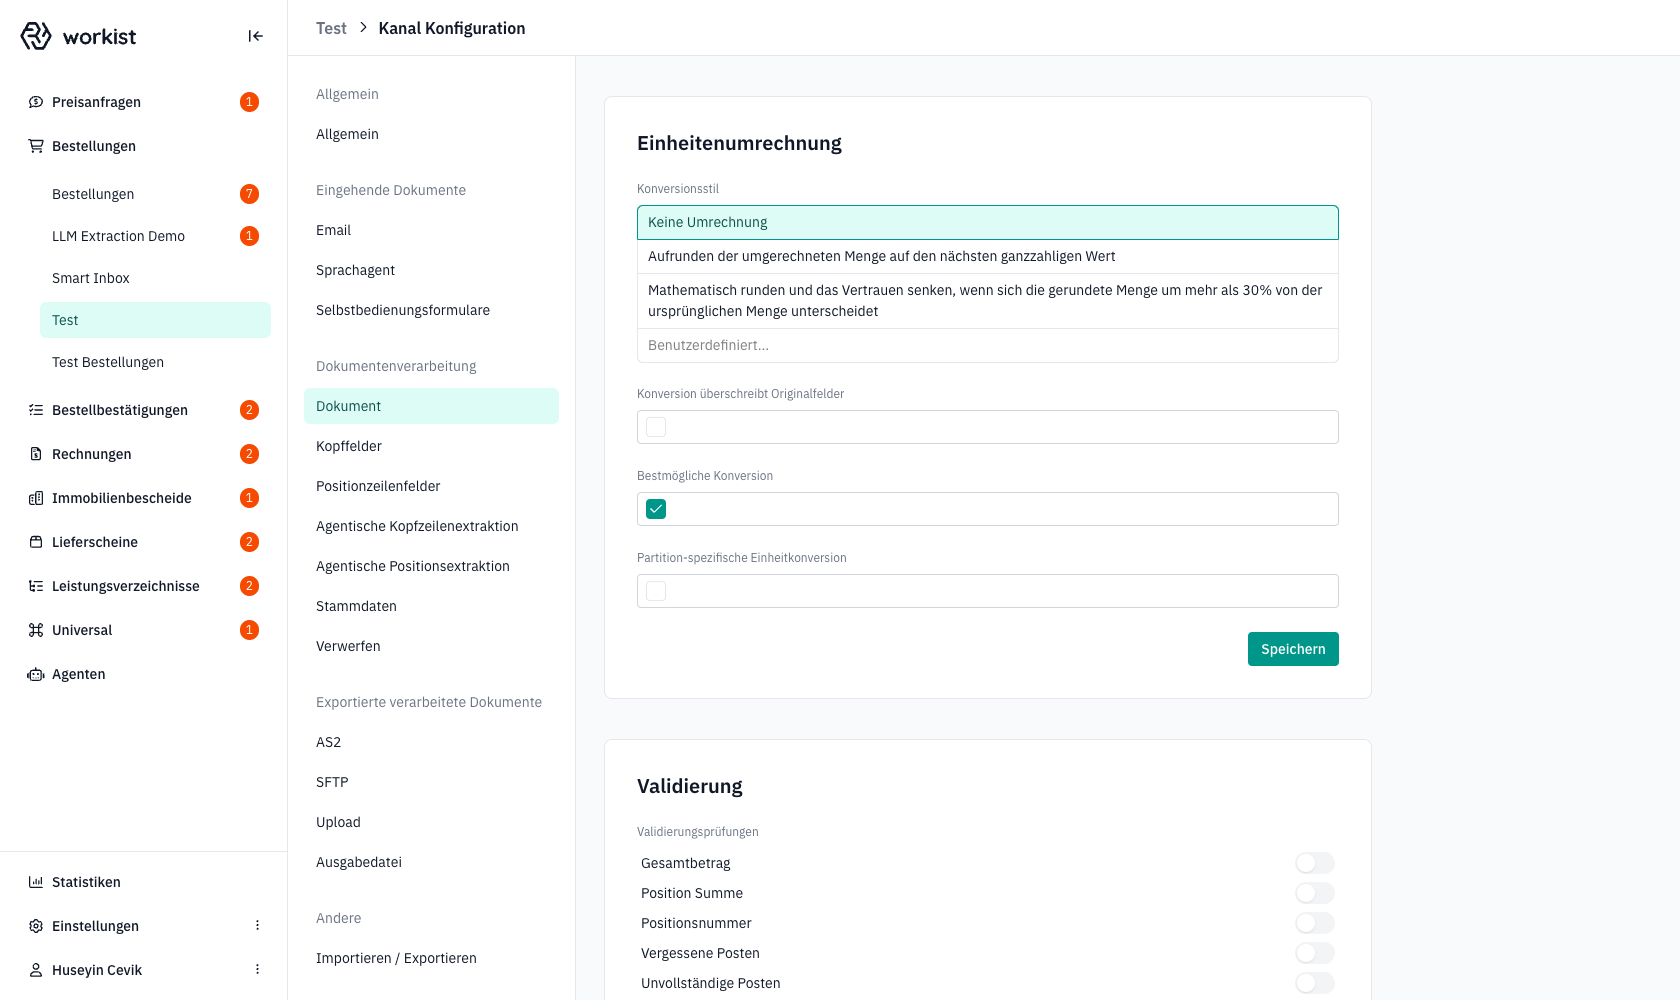
Task: Open Allgemein settings link
Action: tap(431, 134)
